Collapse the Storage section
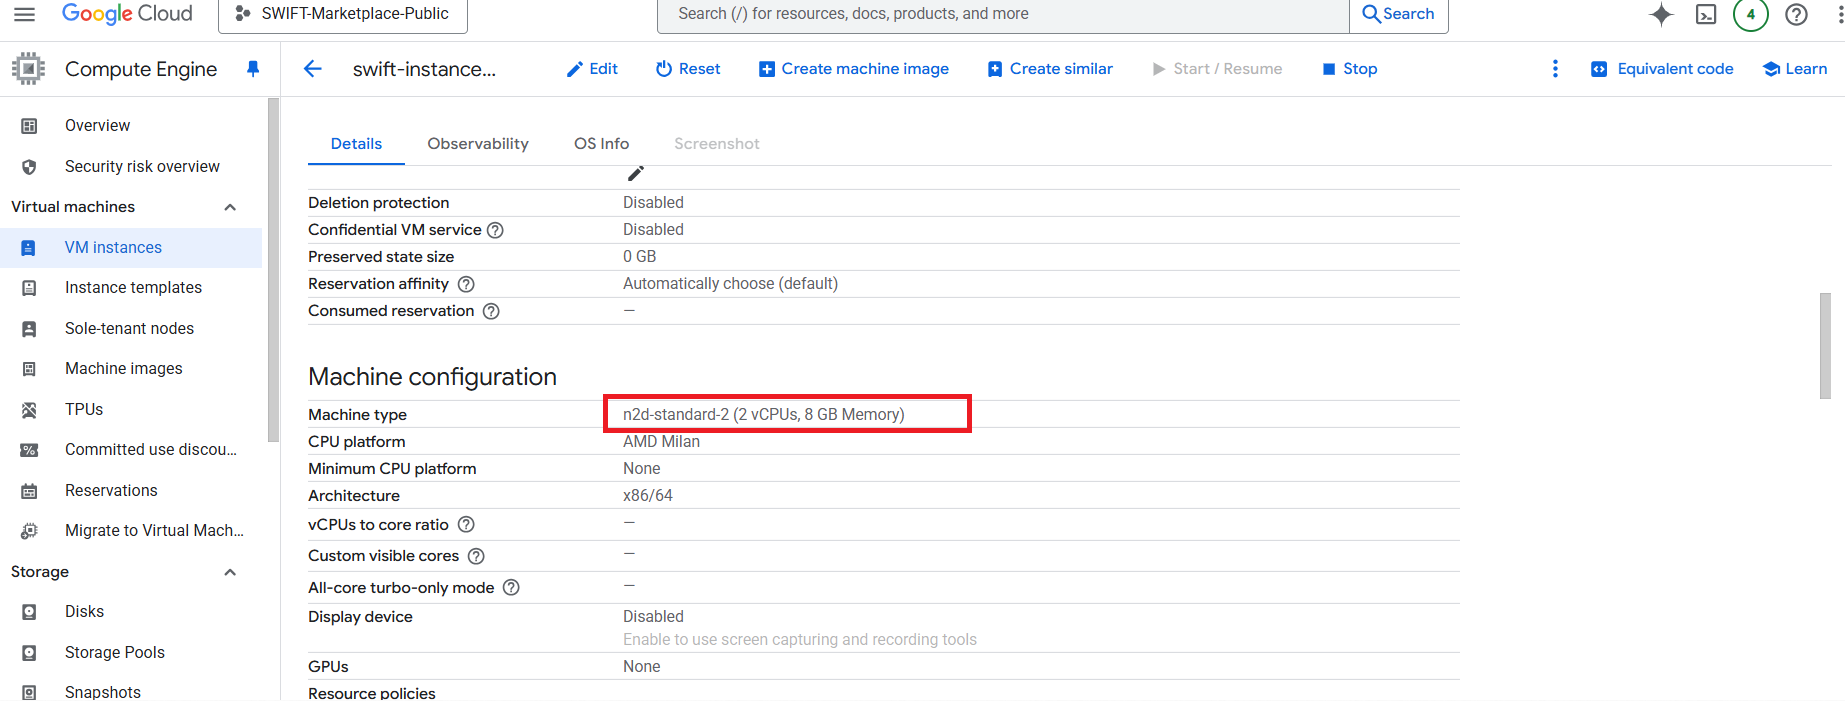This screenshot has width=1845, height=701. (x=230, y=572)
